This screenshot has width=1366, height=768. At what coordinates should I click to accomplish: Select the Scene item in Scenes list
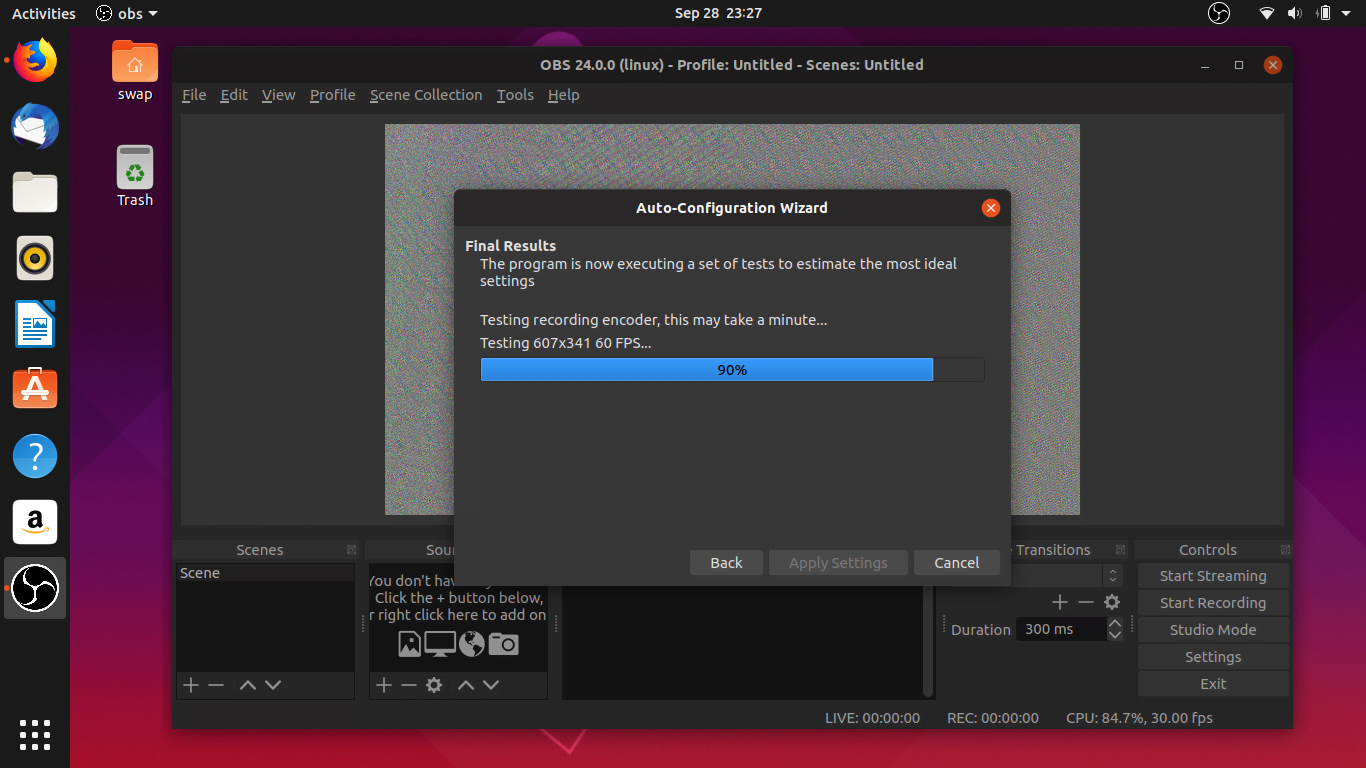tap(265, 573)
